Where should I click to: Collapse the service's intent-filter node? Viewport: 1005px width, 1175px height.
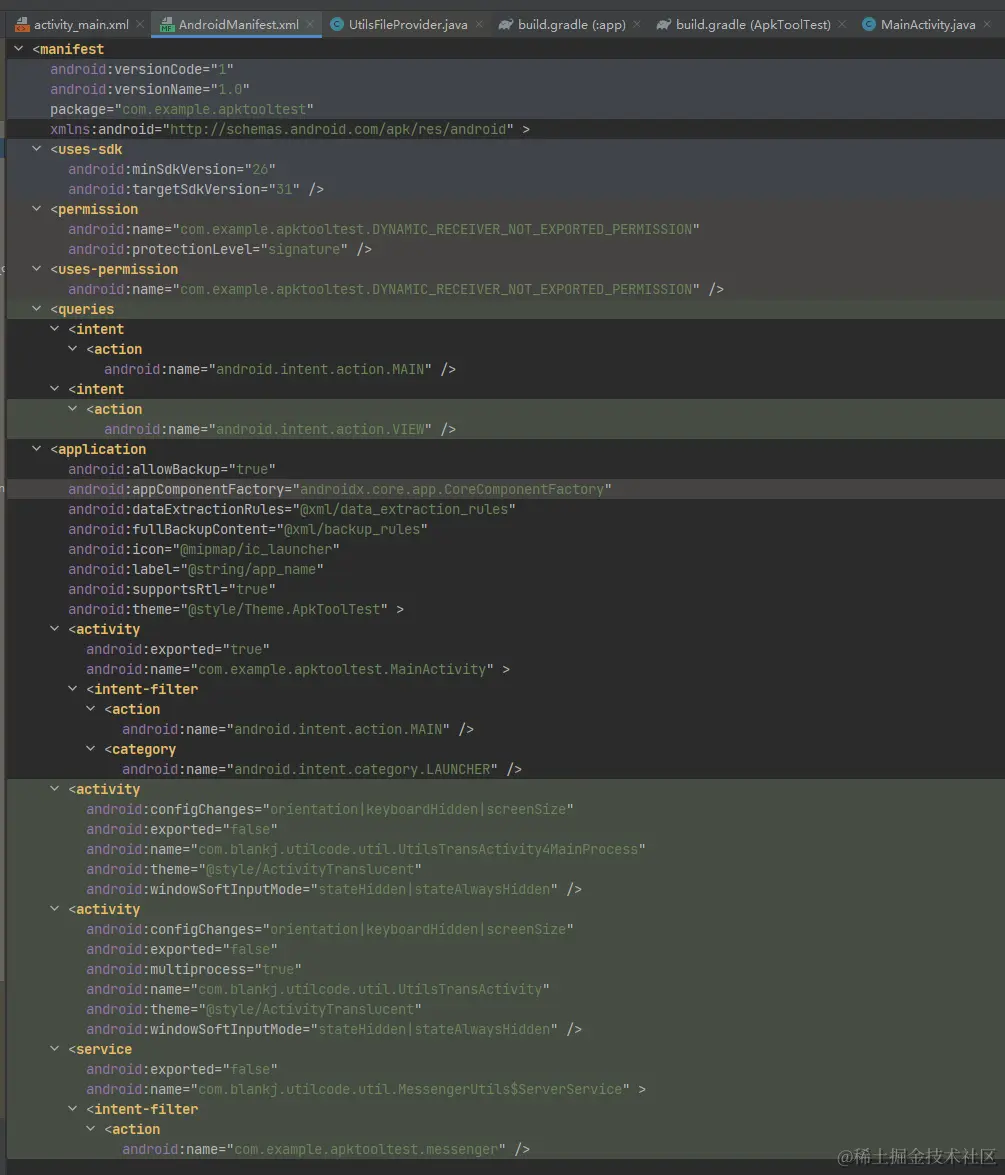point(73,1109)
